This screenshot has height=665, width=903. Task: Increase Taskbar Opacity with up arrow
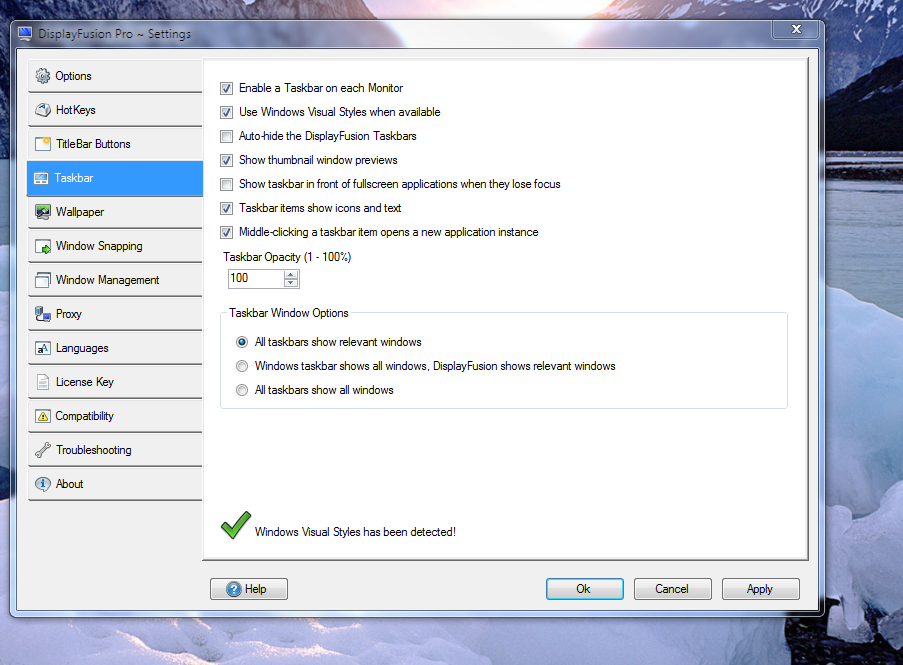point(291,274)
